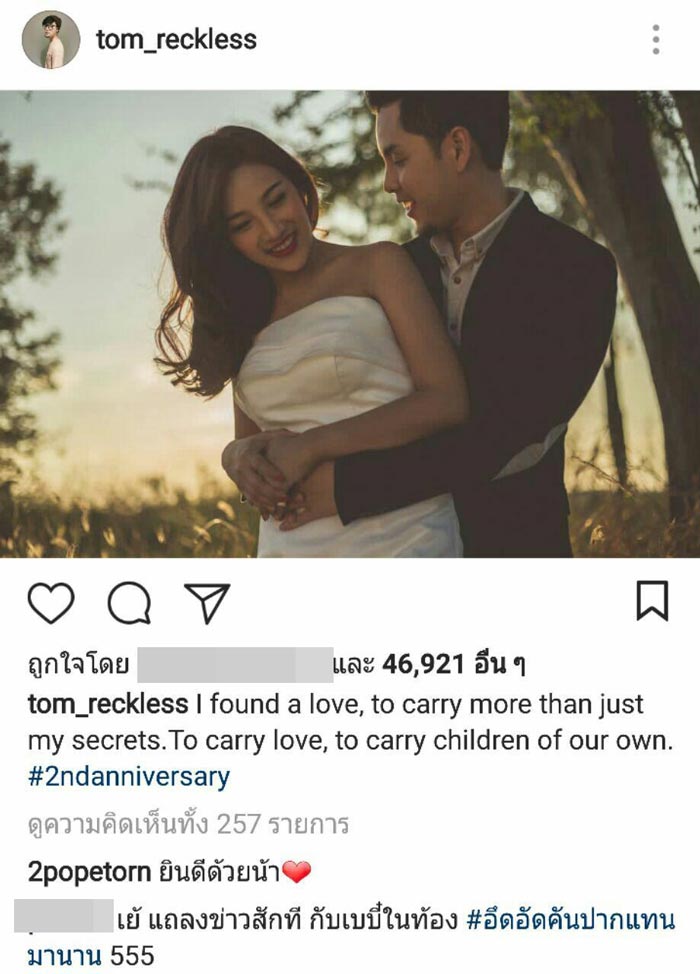The image size is (700, 974).
Task: Click red heart emoji in 2popetorn comment
Action: coord(297,872)
